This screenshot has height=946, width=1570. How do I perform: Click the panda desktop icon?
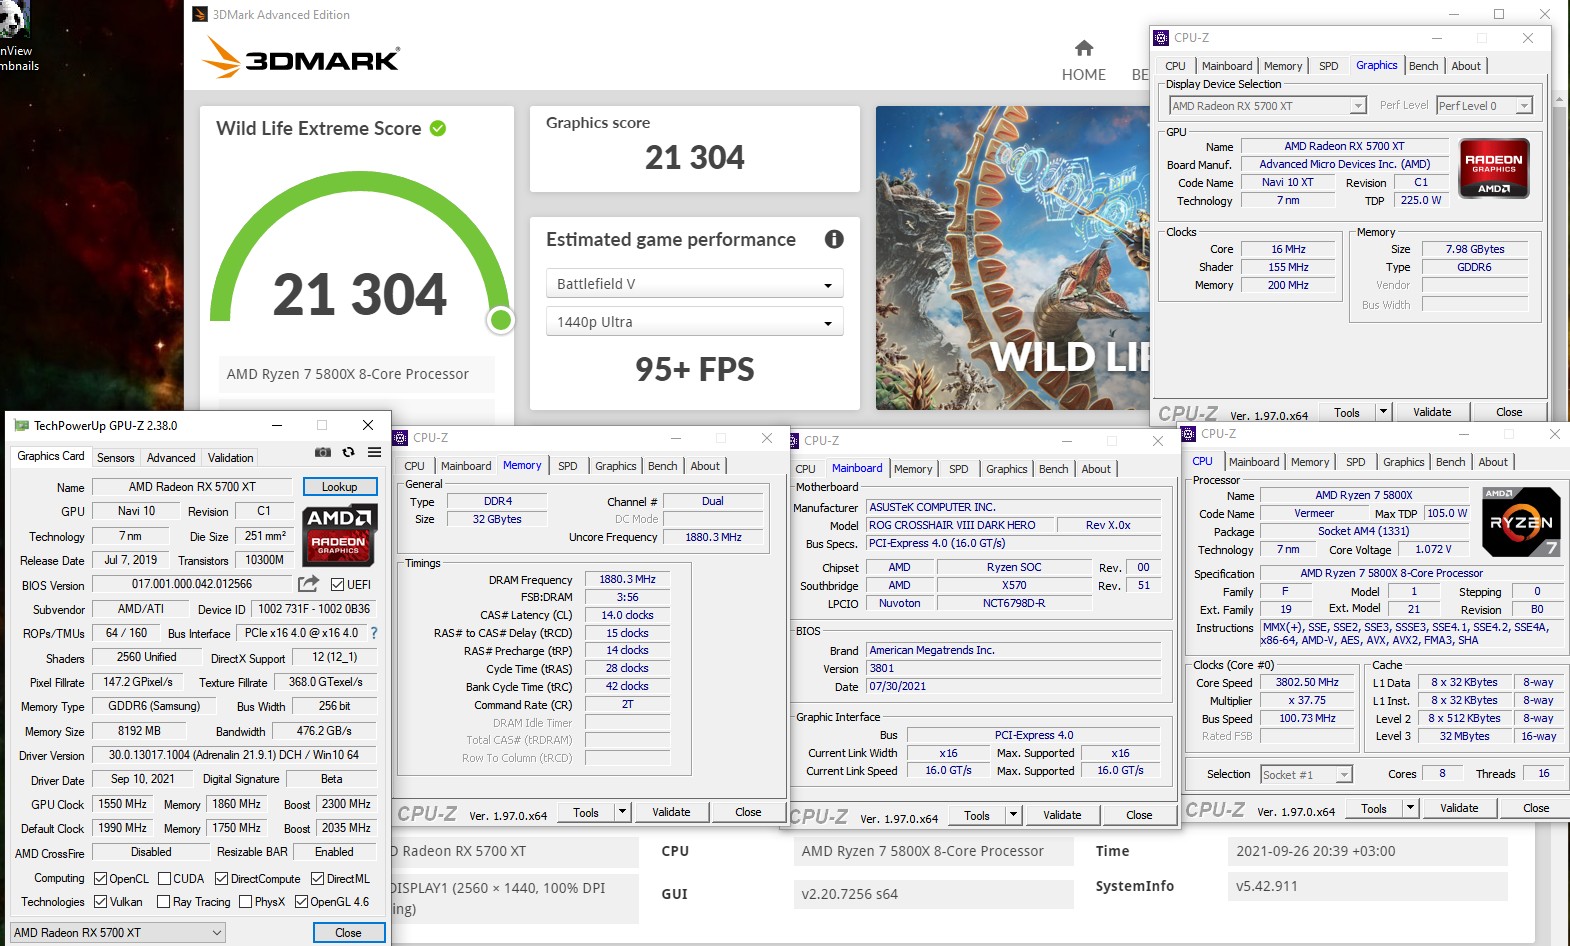[15, 18]
